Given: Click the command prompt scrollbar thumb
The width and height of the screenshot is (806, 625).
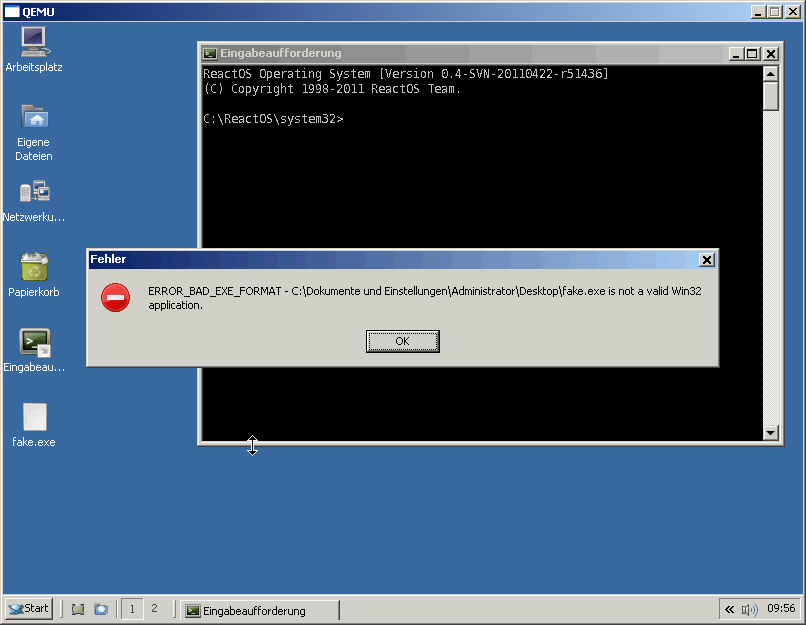Looking at the screenshot, I should click(770, 96).
